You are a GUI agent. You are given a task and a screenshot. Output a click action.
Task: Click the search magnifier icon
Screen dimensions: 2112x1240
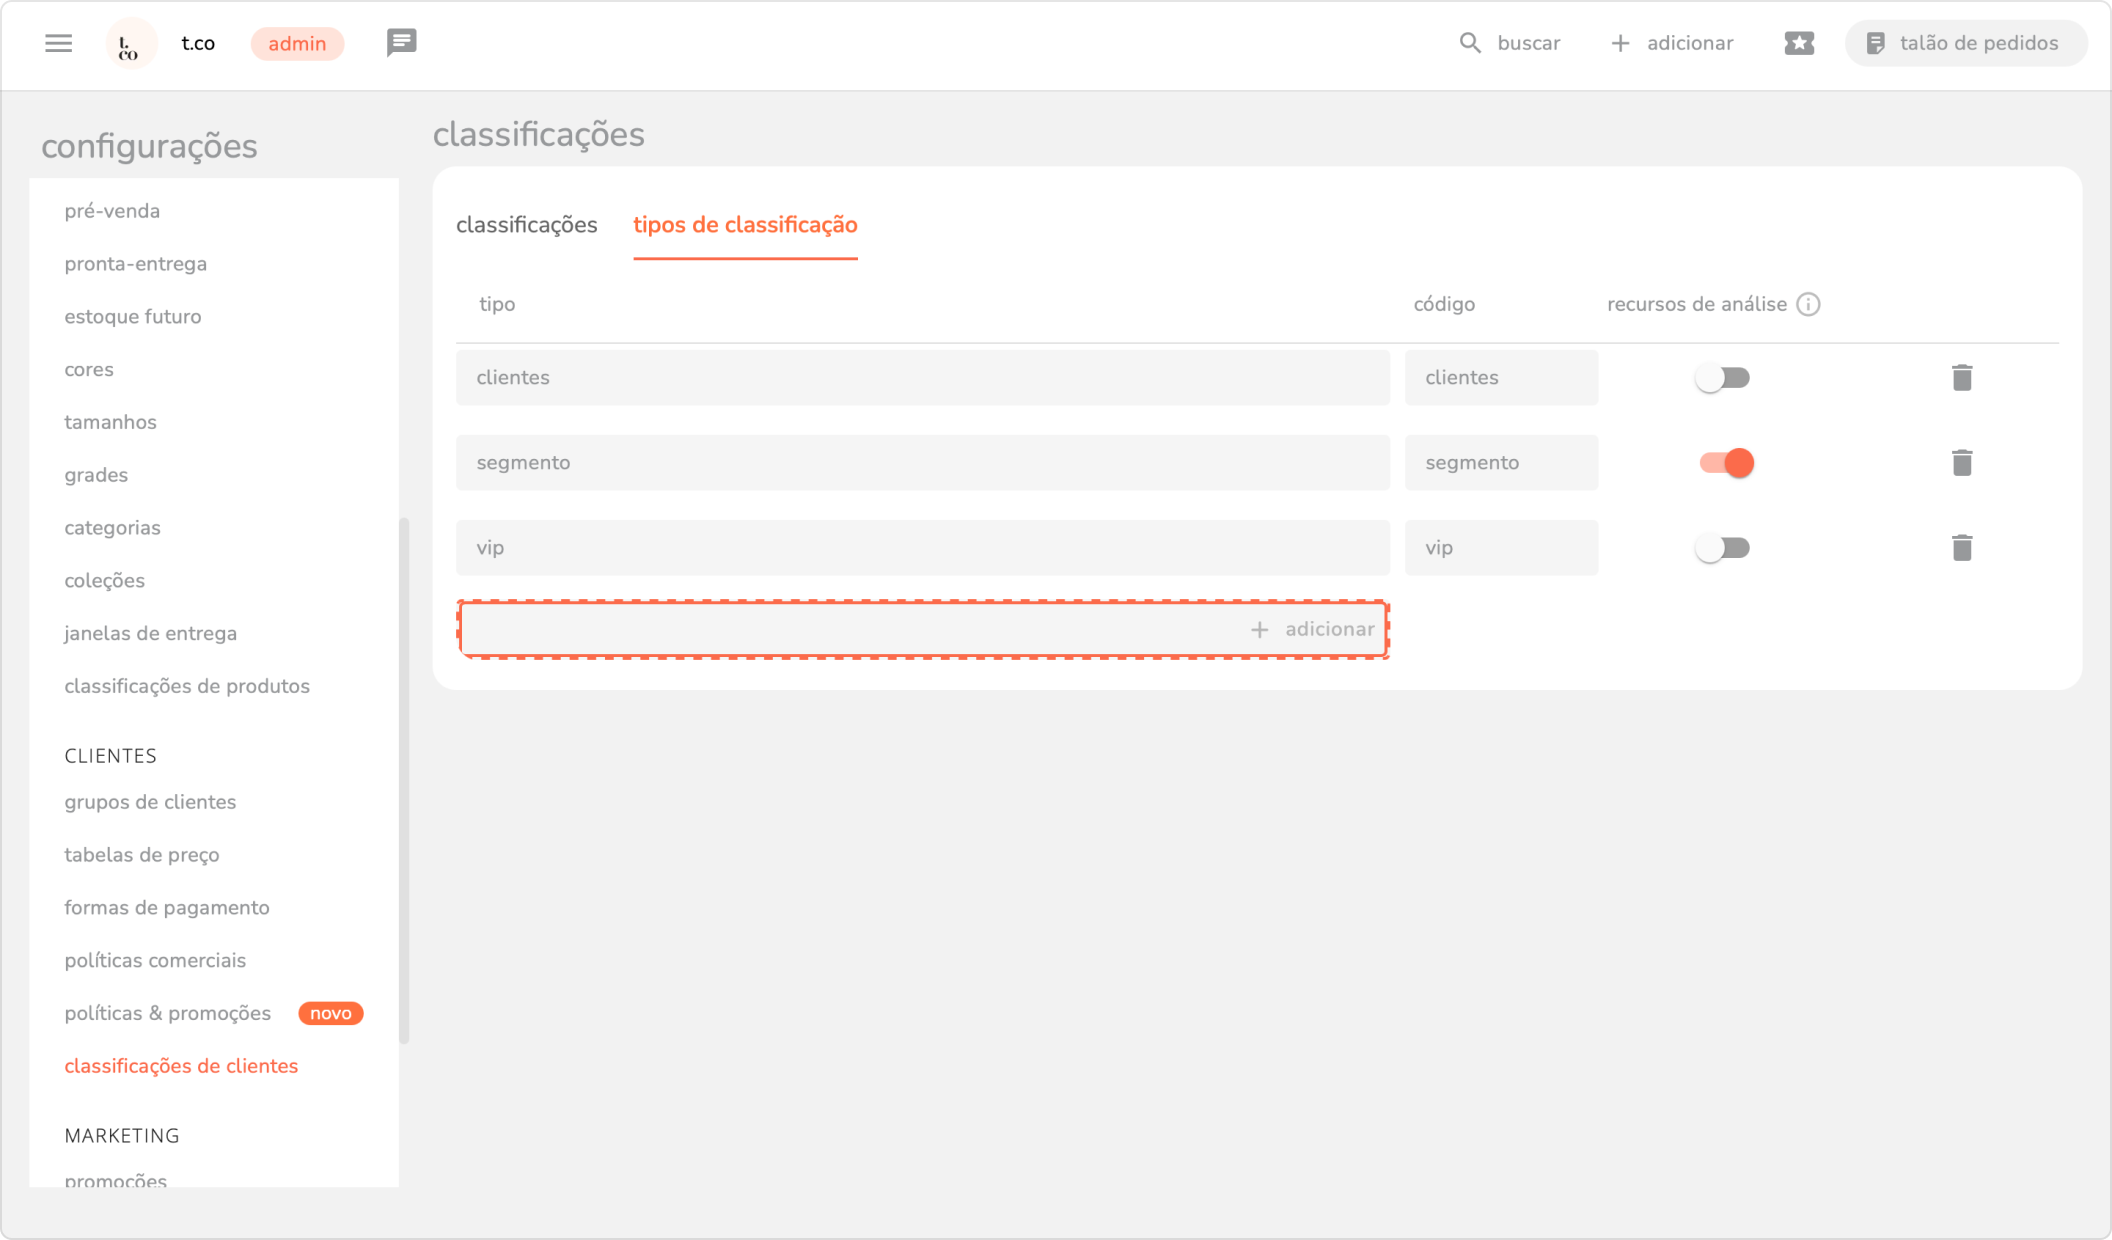pos(1469,43)
